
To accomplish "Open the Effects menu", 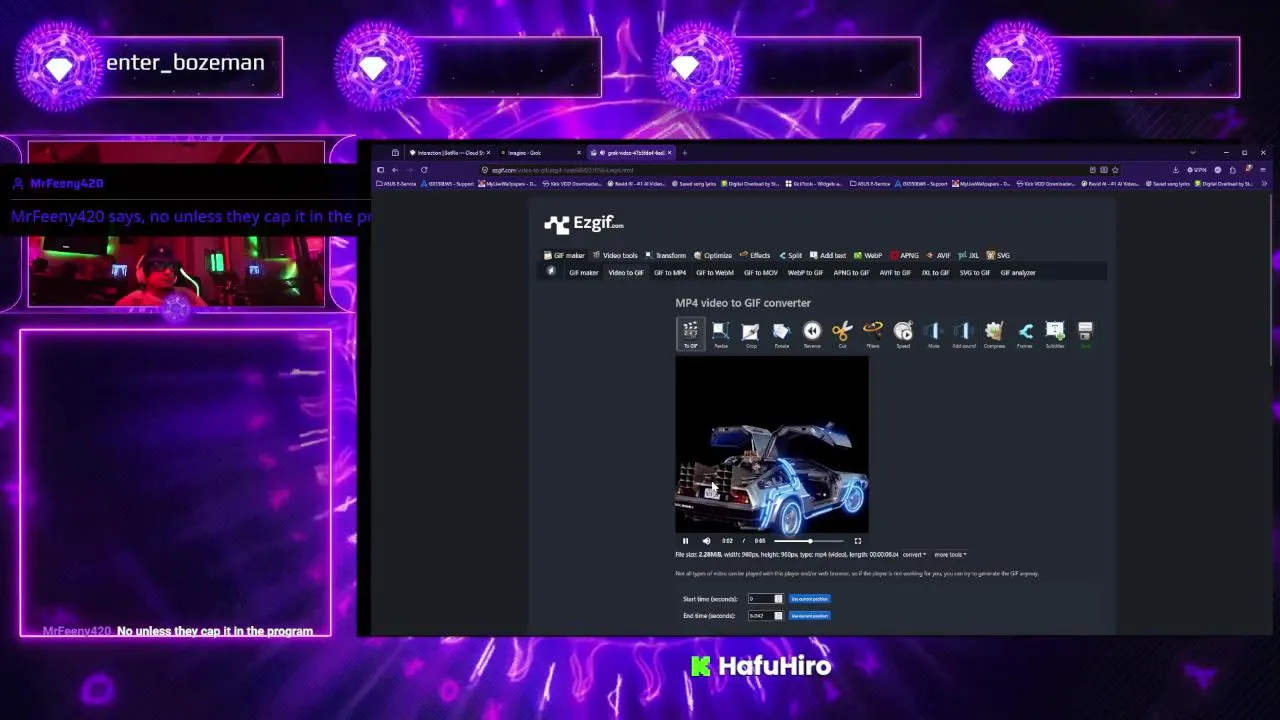I will 755,255.
